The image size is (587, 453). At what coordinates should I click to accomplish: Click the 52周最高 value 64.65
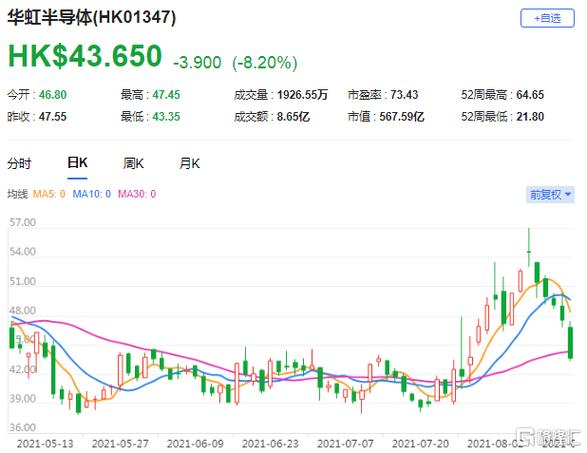530,95
